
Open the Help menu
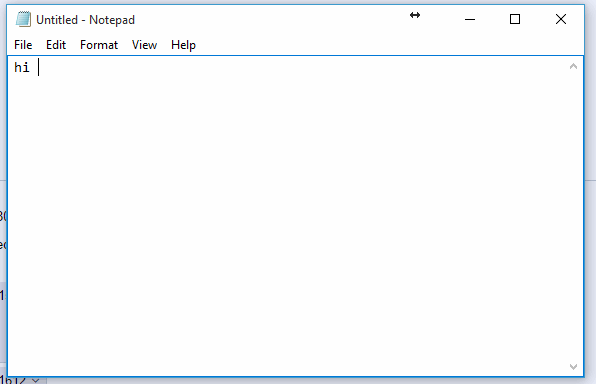[x=183, y=45]
